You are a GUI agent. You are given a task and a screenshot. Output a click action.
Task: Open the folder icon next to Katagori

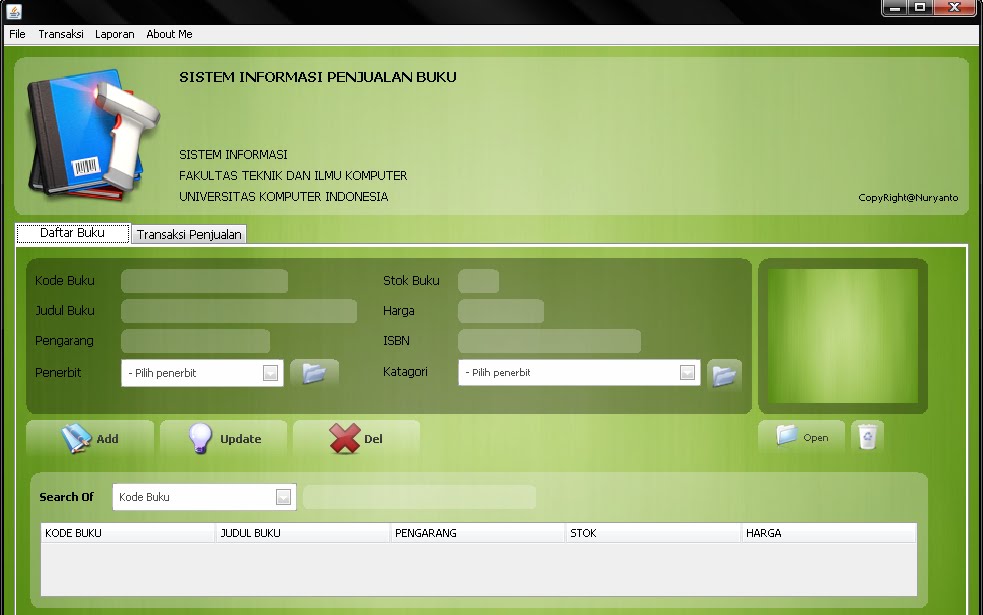724,374
